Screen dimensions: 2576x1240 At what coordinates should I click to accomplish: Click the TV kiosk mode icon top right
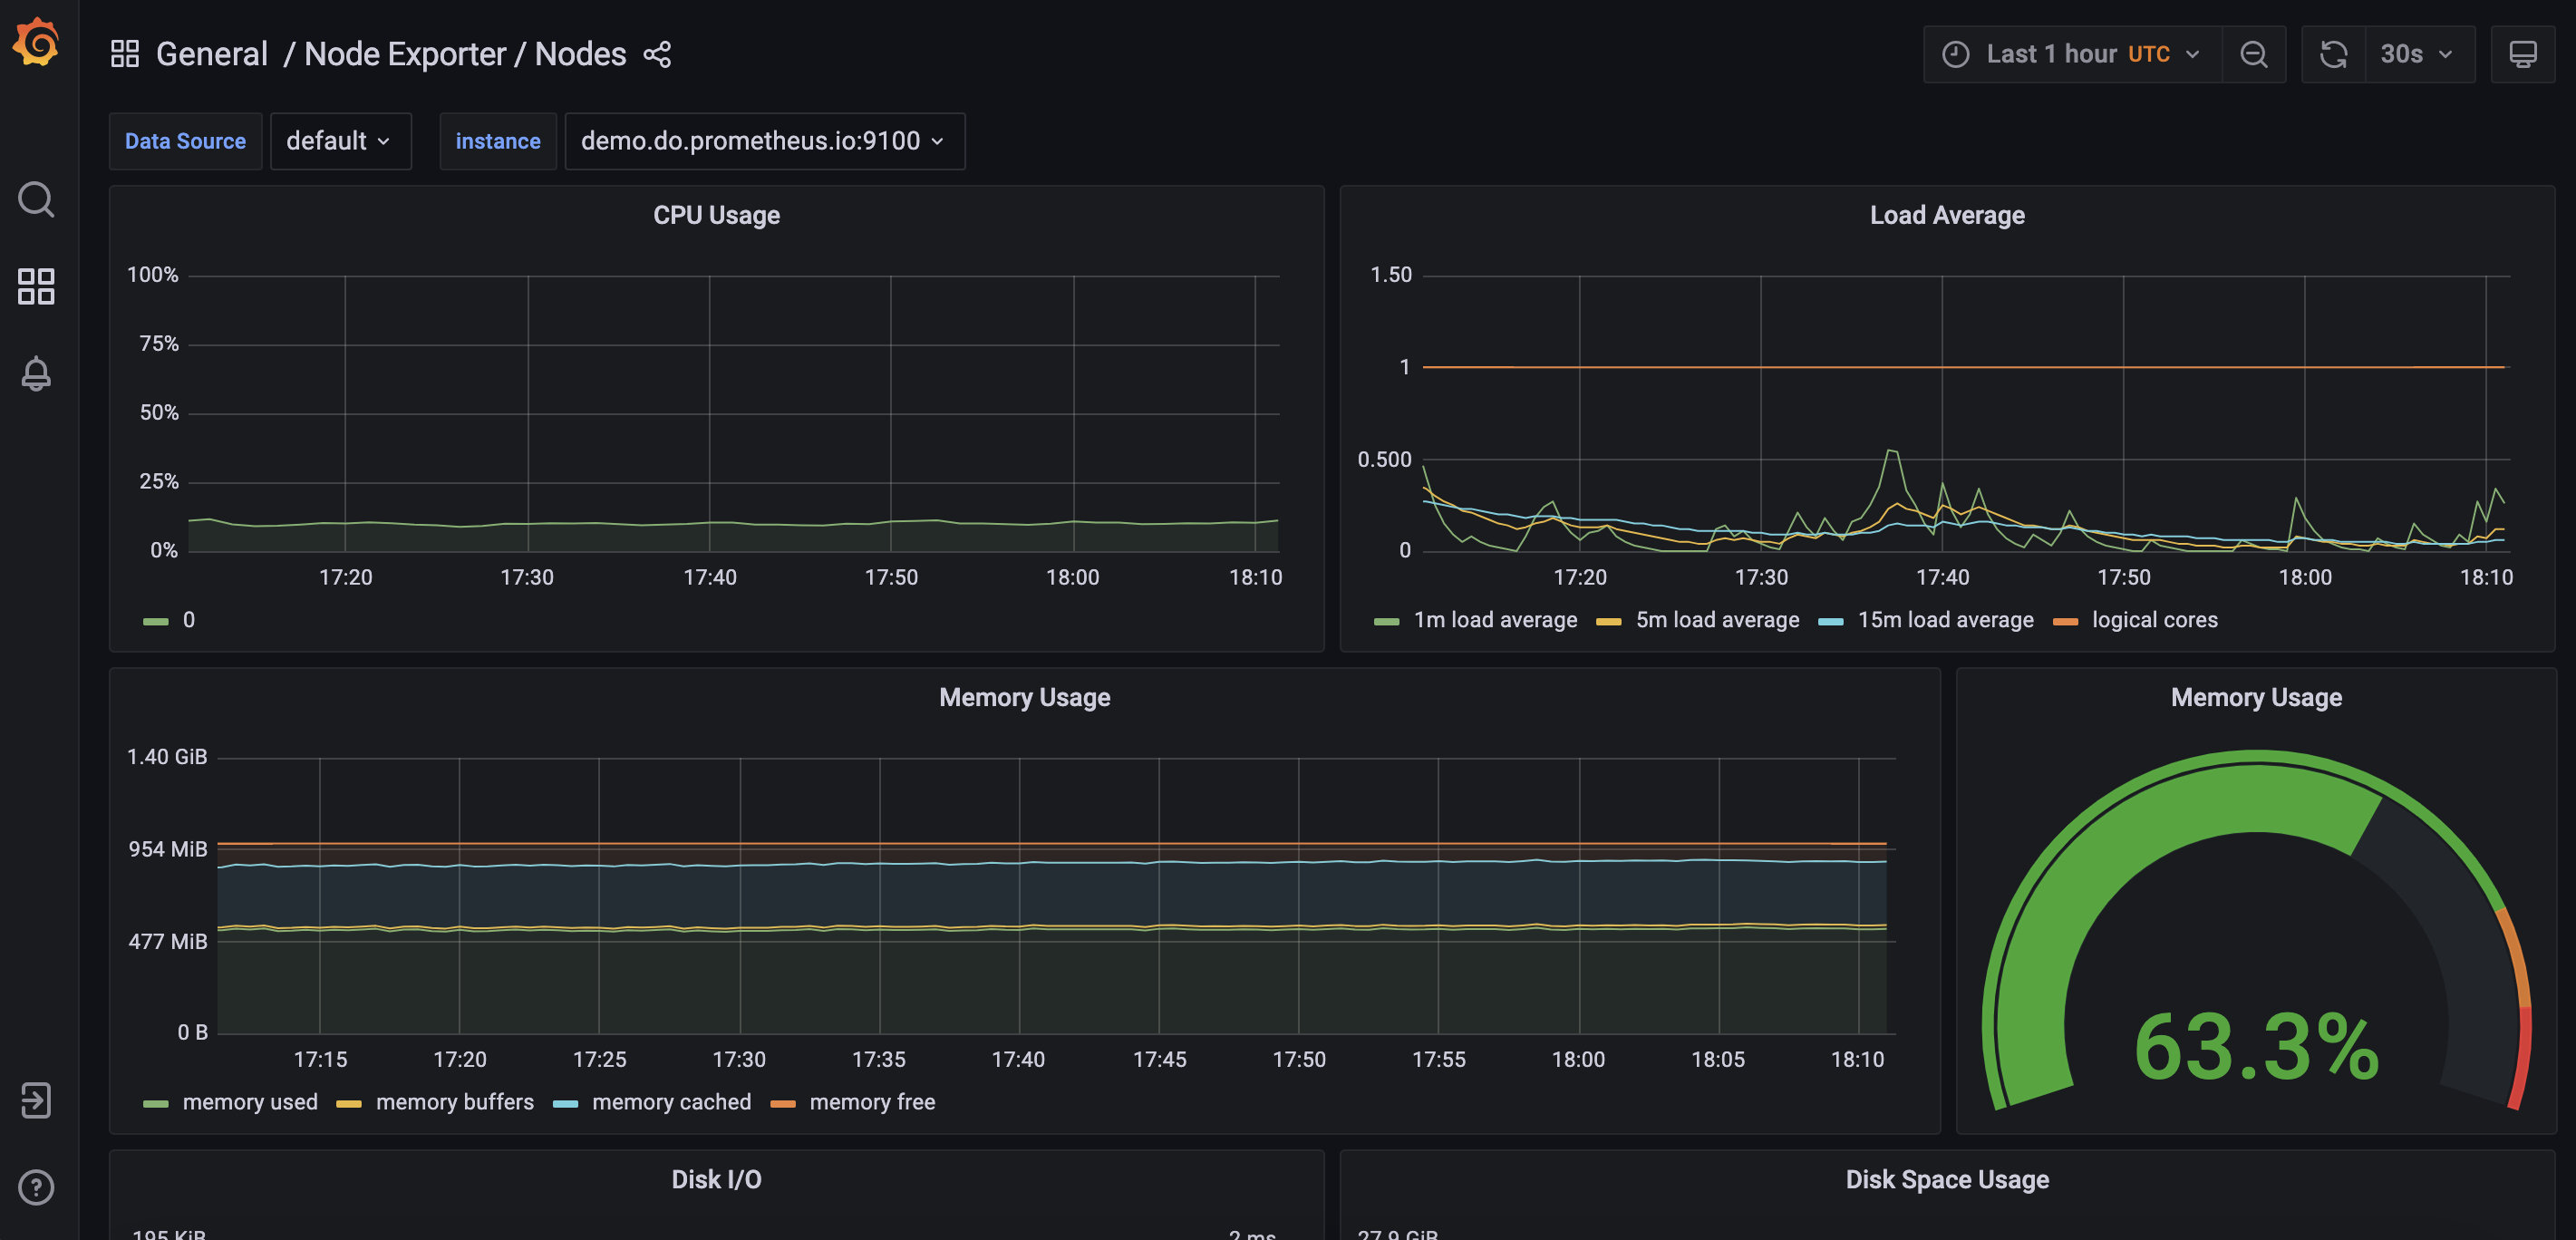tap(2523, 53)
